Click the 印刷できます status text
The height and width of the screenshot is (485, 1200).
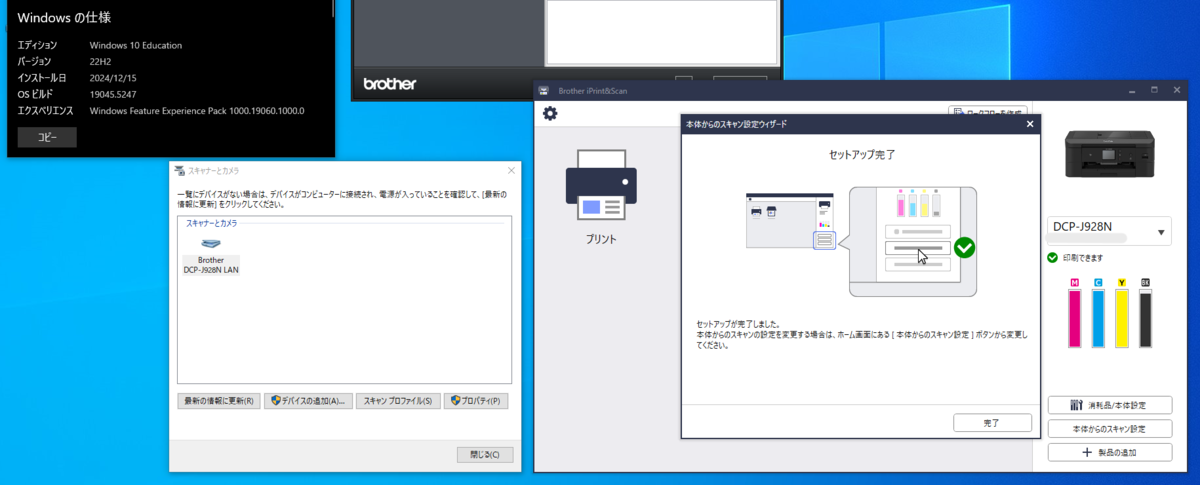pyautogui.click(x=1082, y=258)
